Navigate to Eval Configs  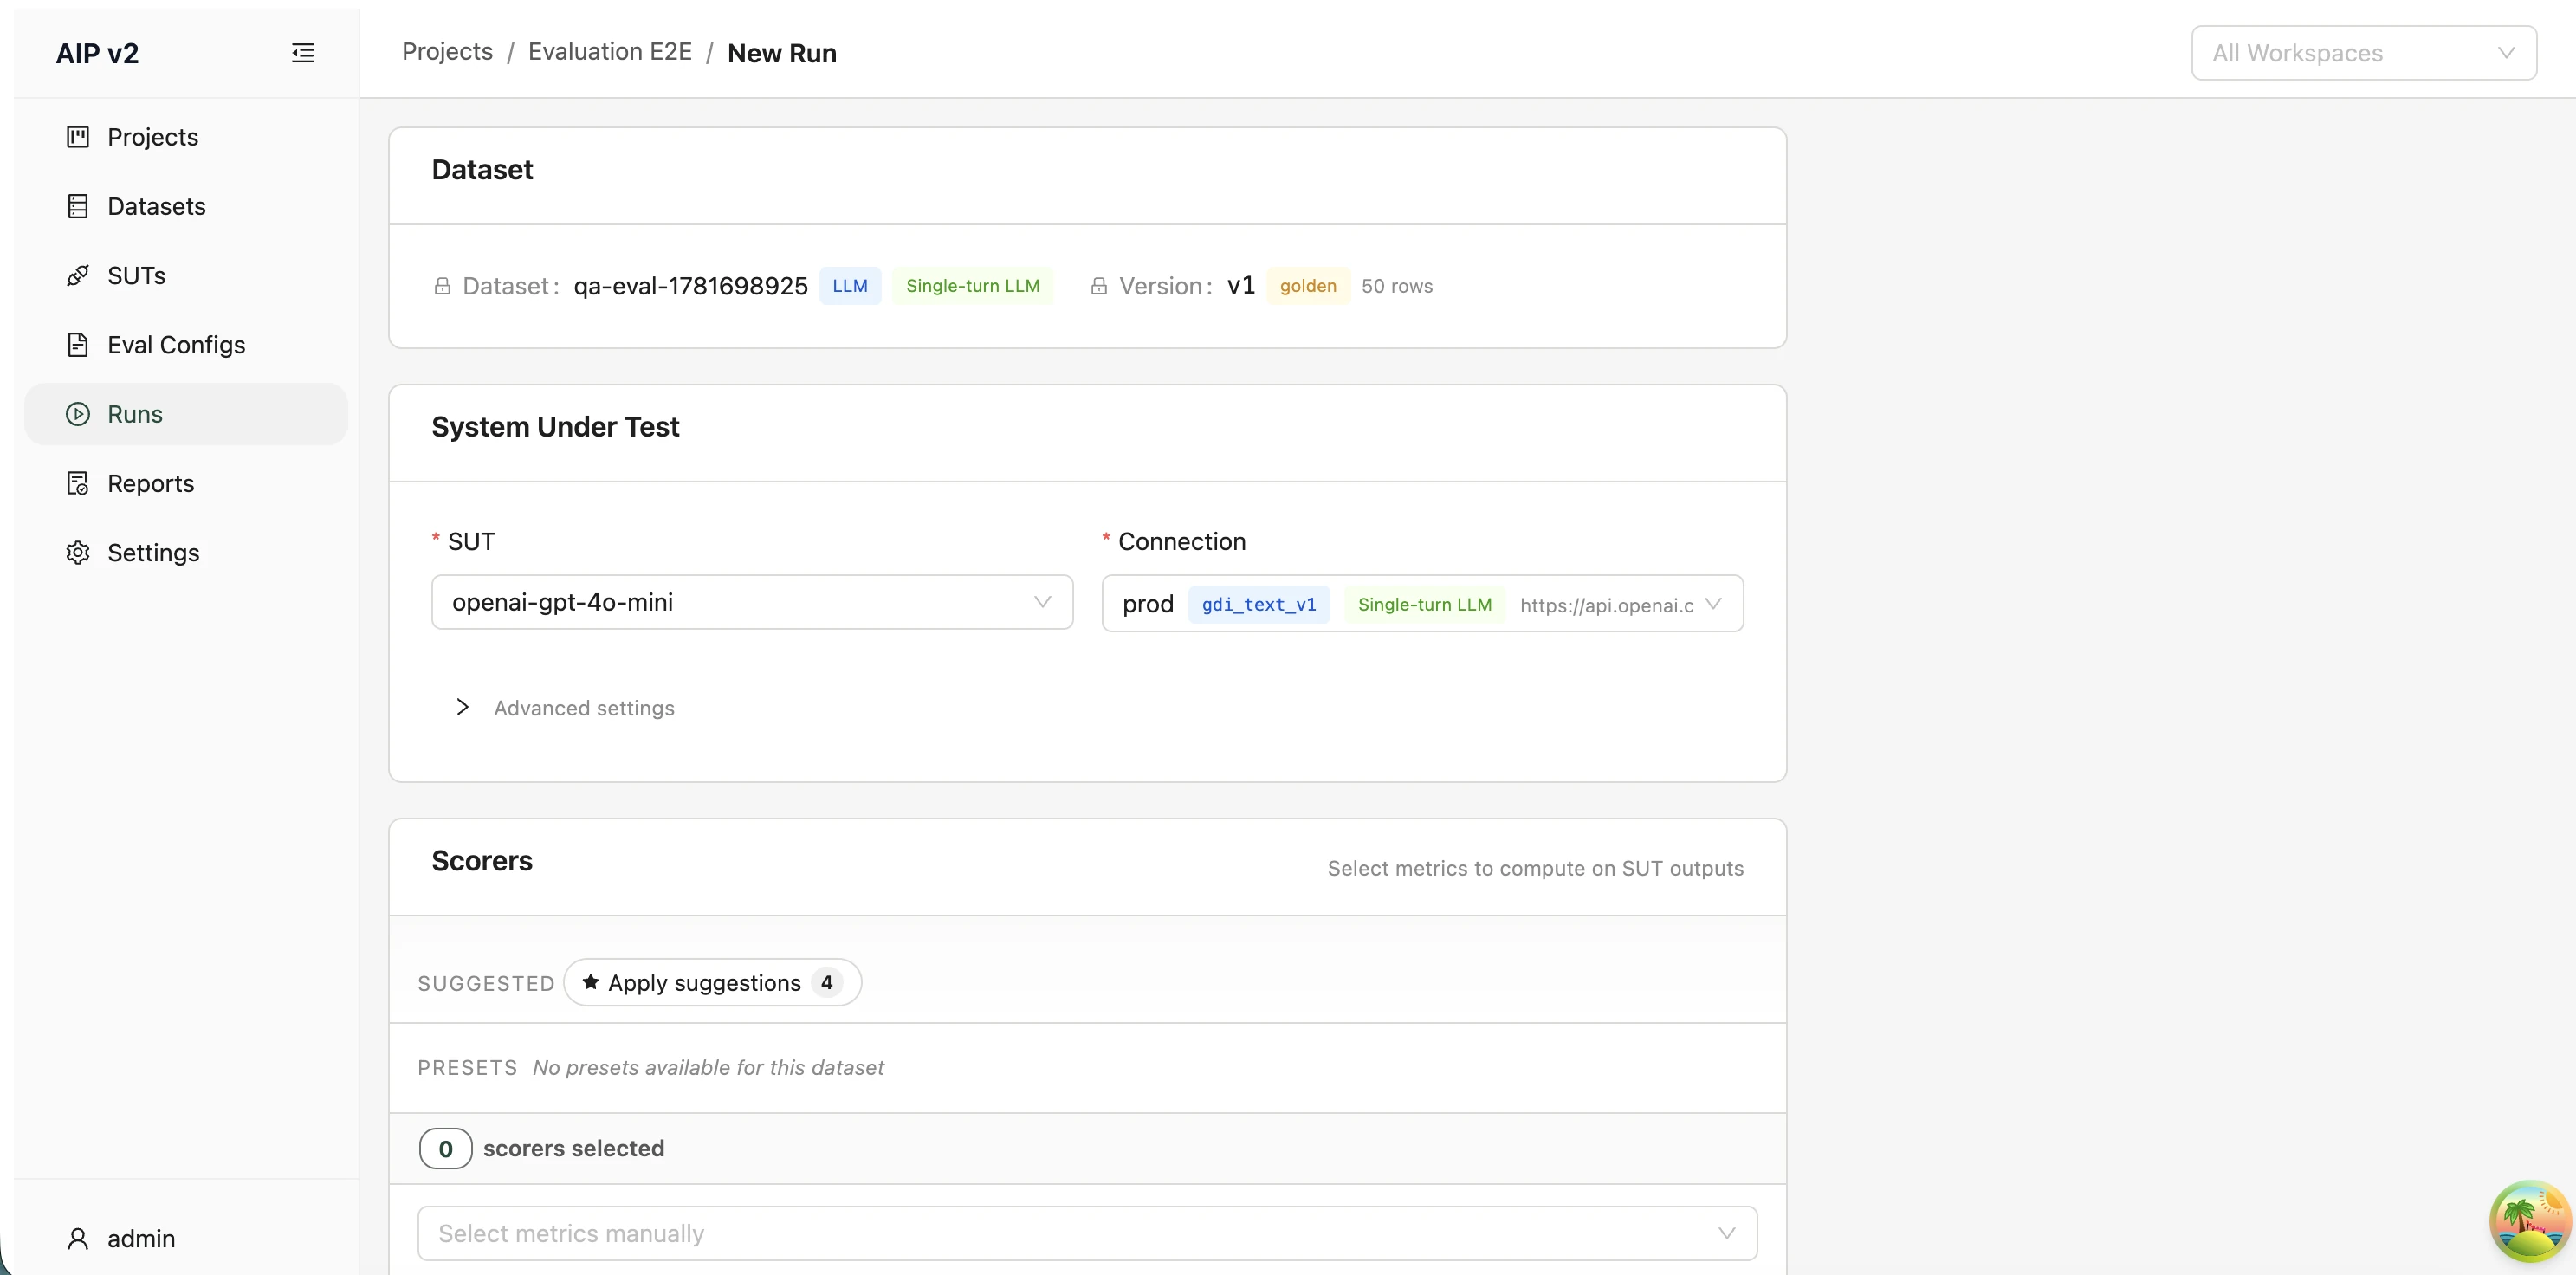pos(186,345)
